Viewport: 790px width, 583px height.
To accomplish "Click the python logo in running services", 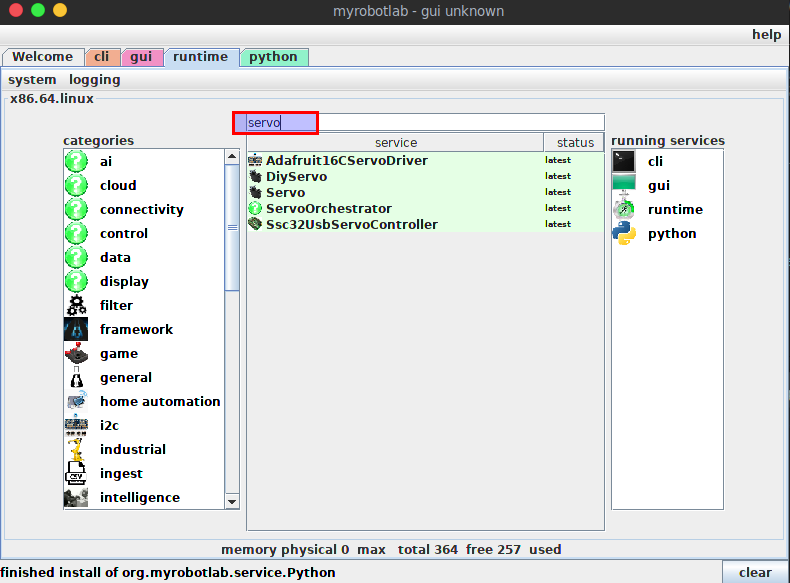I will 624,233.
